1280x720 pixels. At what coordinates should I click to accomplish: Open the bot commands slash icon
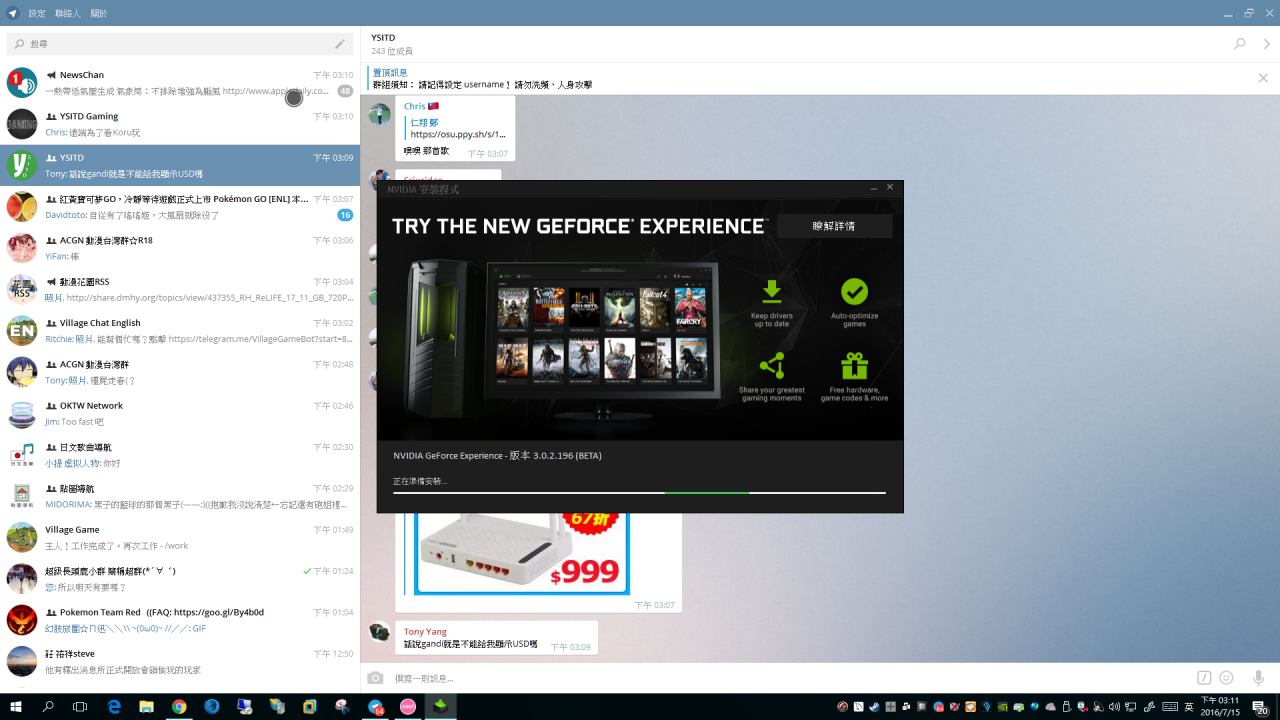pyautogui.click(x=1205, y=678)
